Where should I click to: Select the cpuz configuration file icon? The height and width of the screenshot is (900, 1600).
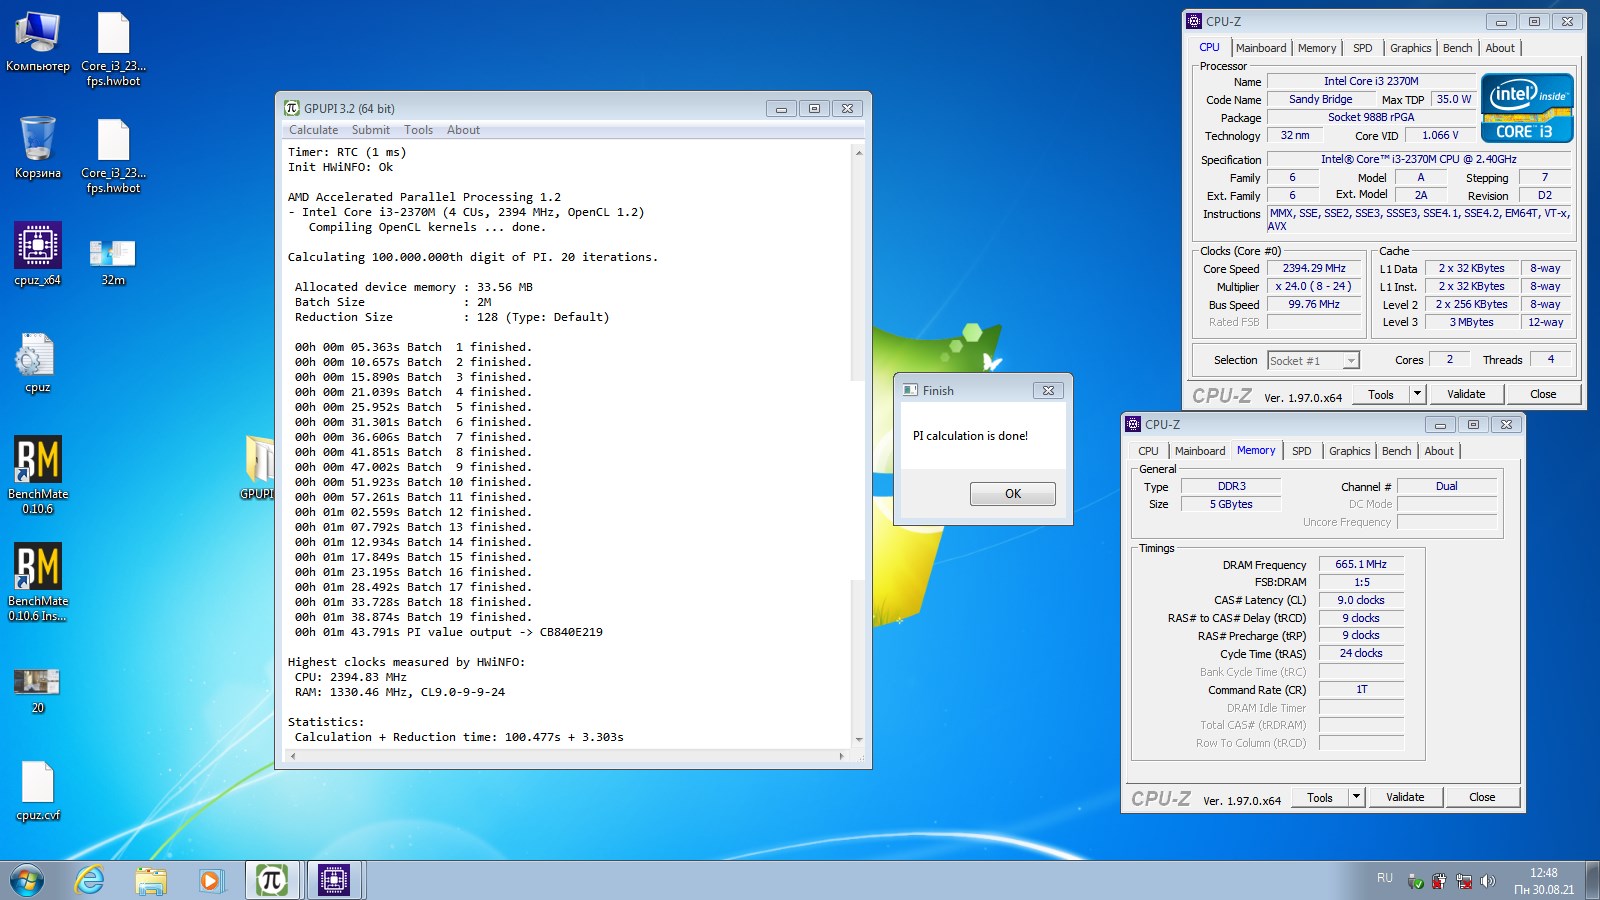pyautogui.click(x=38, y=362)
